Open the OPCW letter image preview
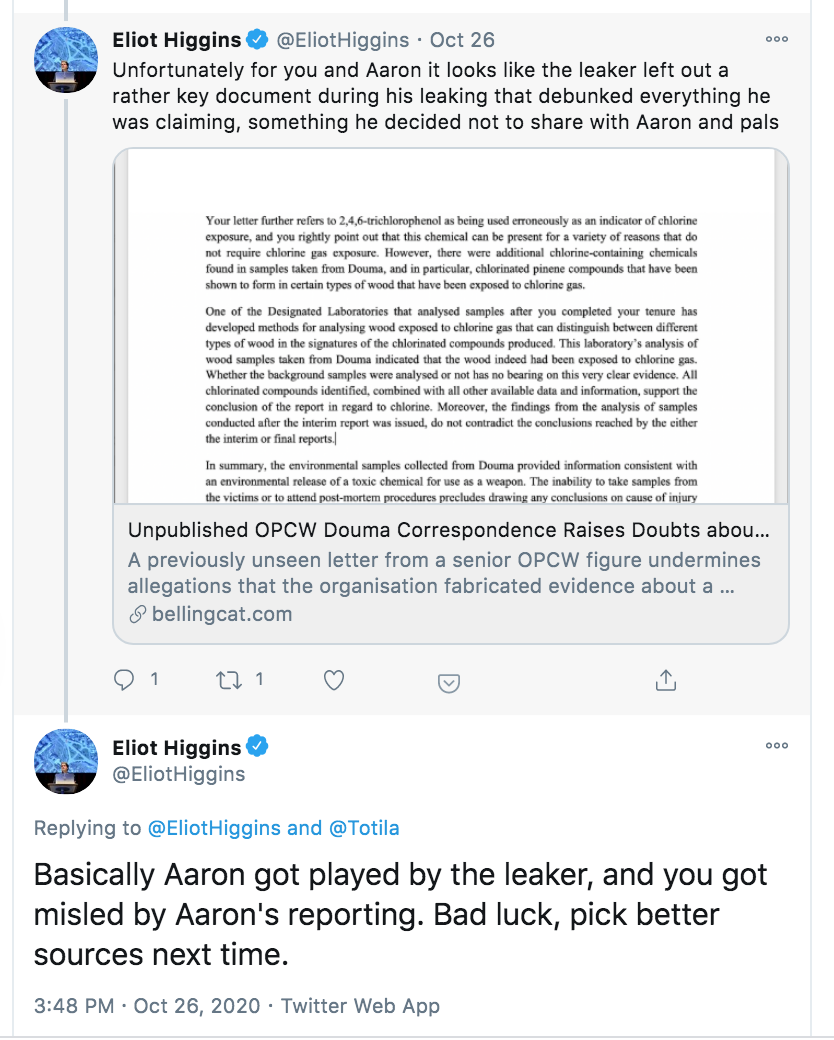This screenshot has height=1040, width=834. tap(451, 326)
